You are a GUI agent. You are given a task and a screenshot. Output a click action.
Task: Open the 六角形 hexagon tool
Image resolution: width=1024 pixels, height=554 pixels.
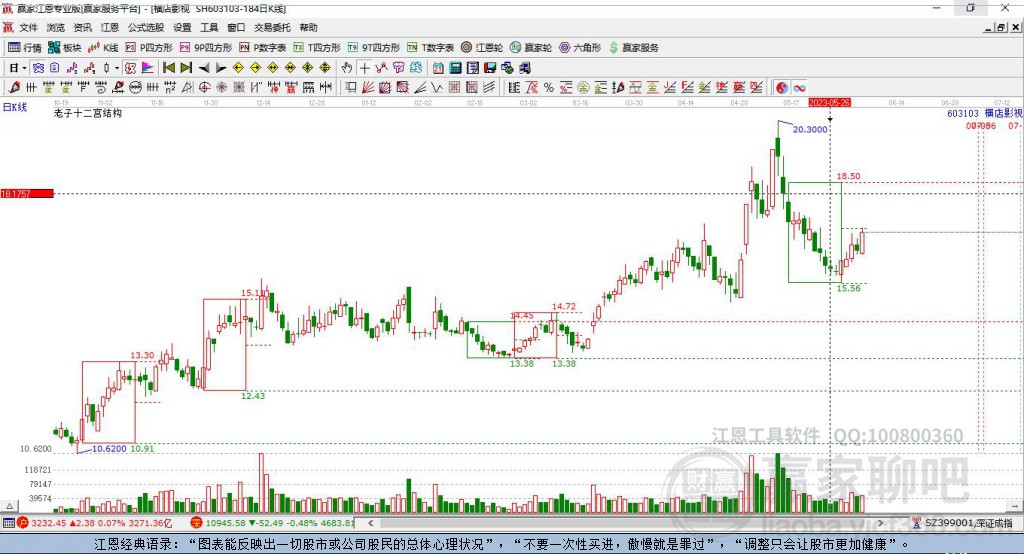580,48
